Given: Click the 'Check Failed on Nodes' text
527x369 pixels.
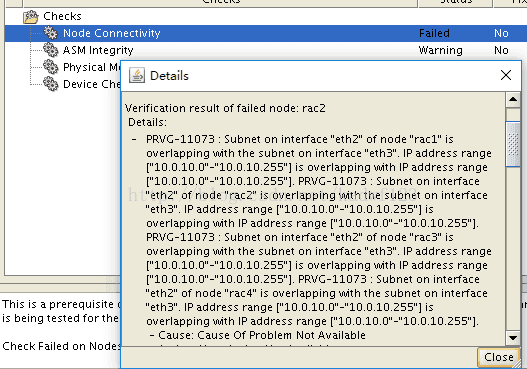Looking at the screenshot, I should pos(61,346).
